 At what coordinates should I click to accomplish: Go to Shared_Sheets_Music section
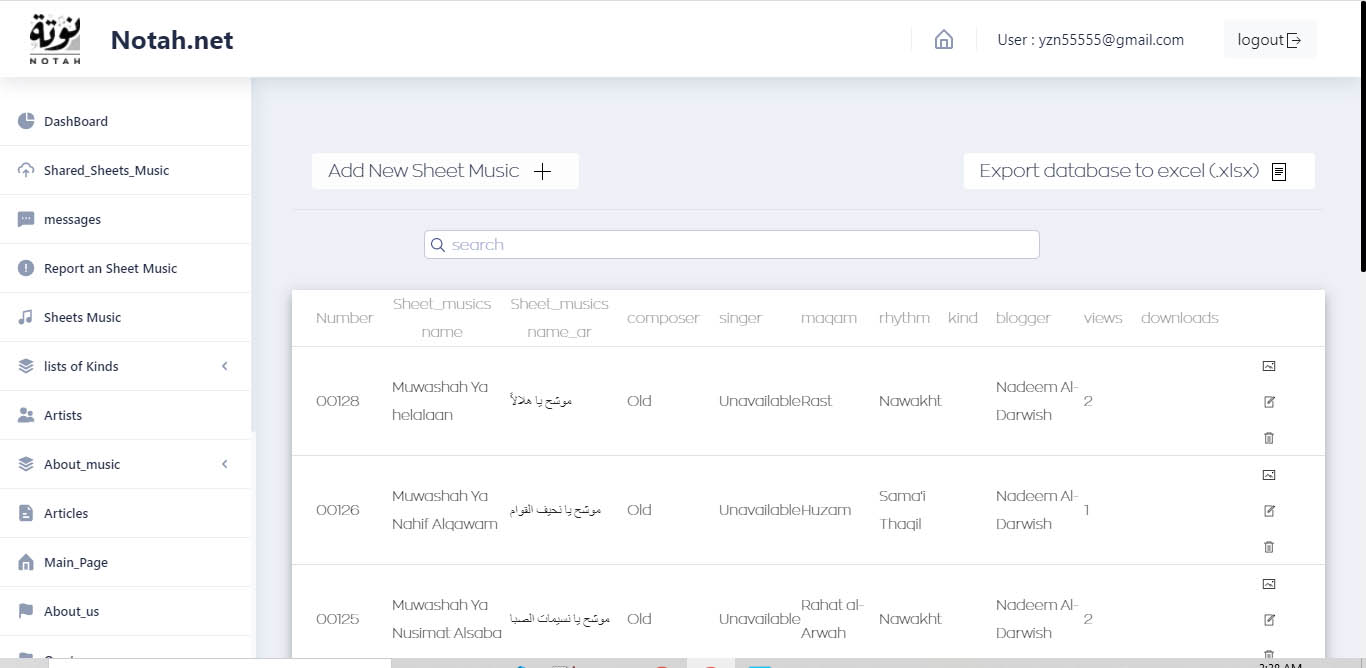106,171
